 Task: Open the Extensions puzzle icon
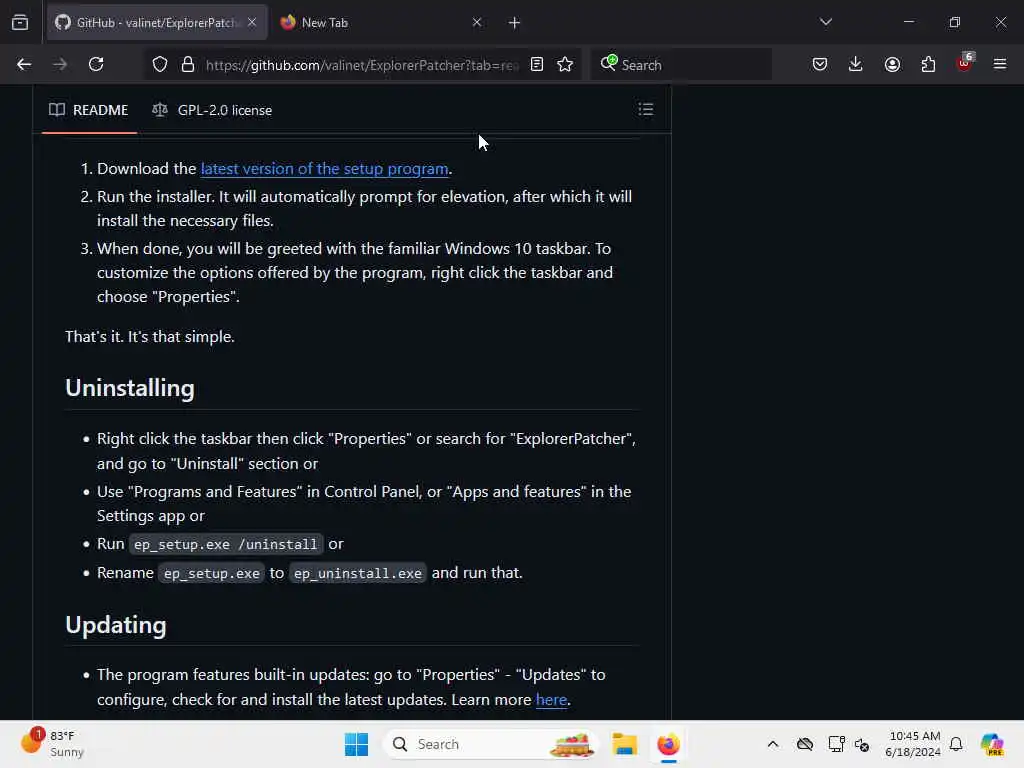coord(928,64)
